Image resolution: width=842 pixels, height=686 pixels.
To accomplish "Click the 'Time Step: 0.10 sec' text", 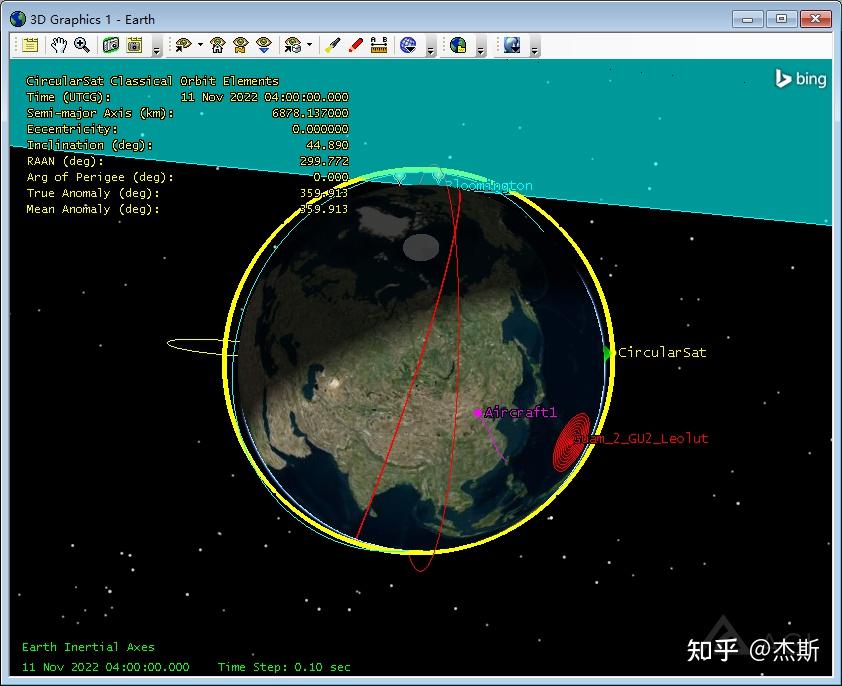I will [284, 667].
